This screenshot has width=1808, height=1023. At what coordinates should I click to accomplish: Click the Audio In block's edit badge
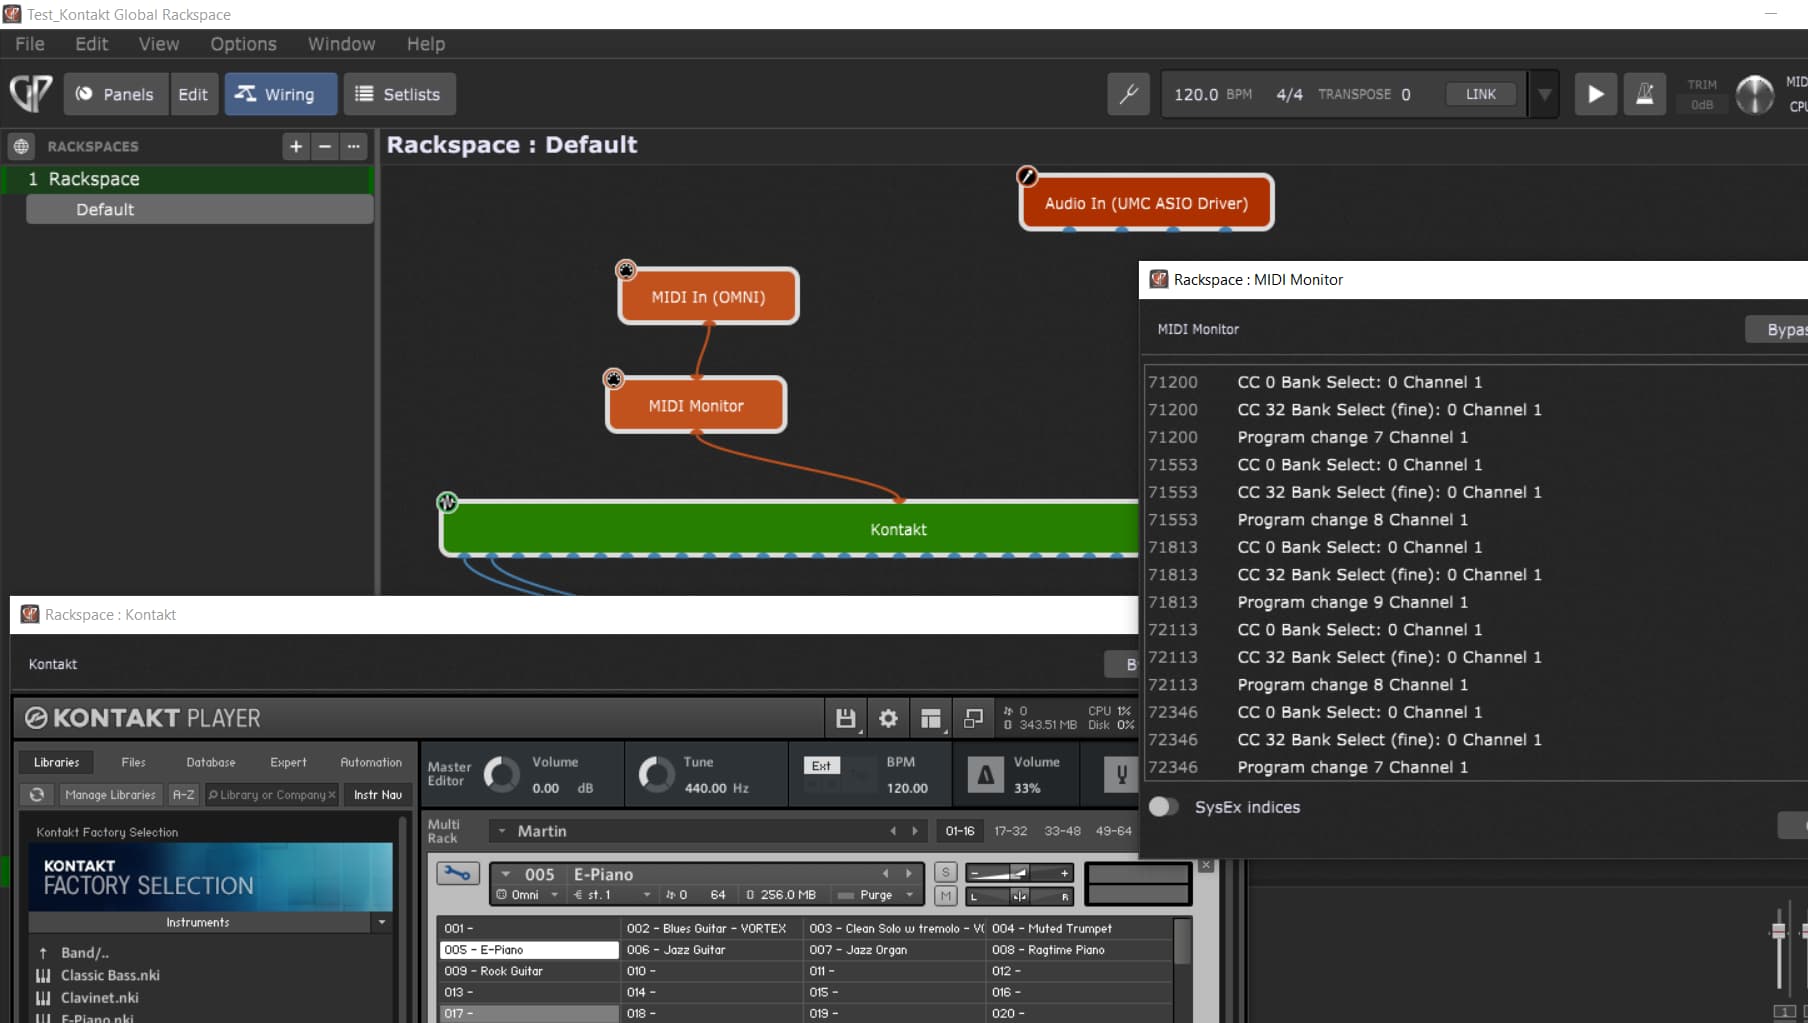pyautogui.click(x=1027, y=176)
